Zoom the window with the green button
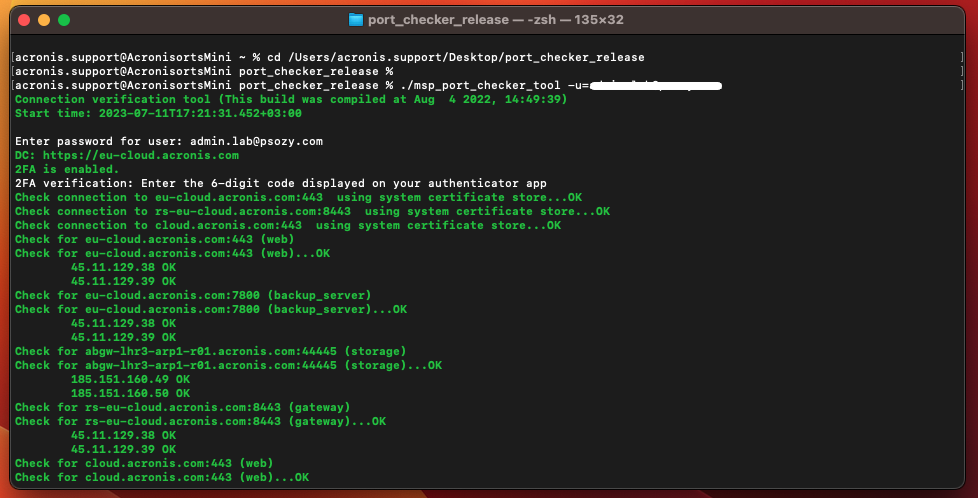978x498 pixels. point(64,20)
